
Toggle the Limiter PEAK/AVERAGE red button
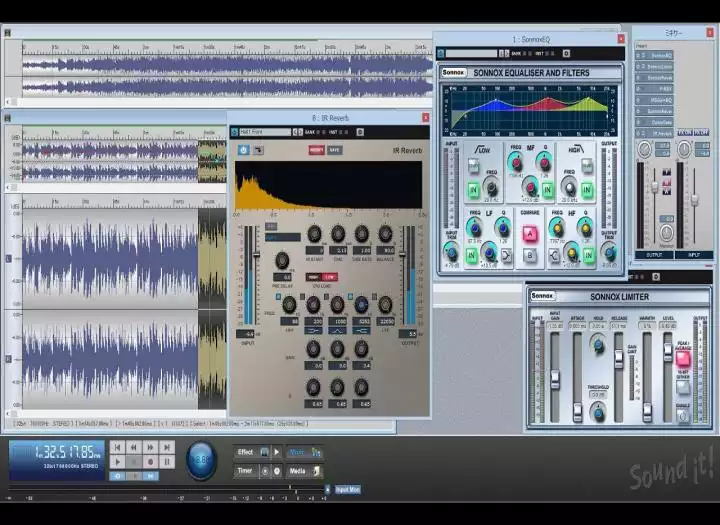point(683,359)
